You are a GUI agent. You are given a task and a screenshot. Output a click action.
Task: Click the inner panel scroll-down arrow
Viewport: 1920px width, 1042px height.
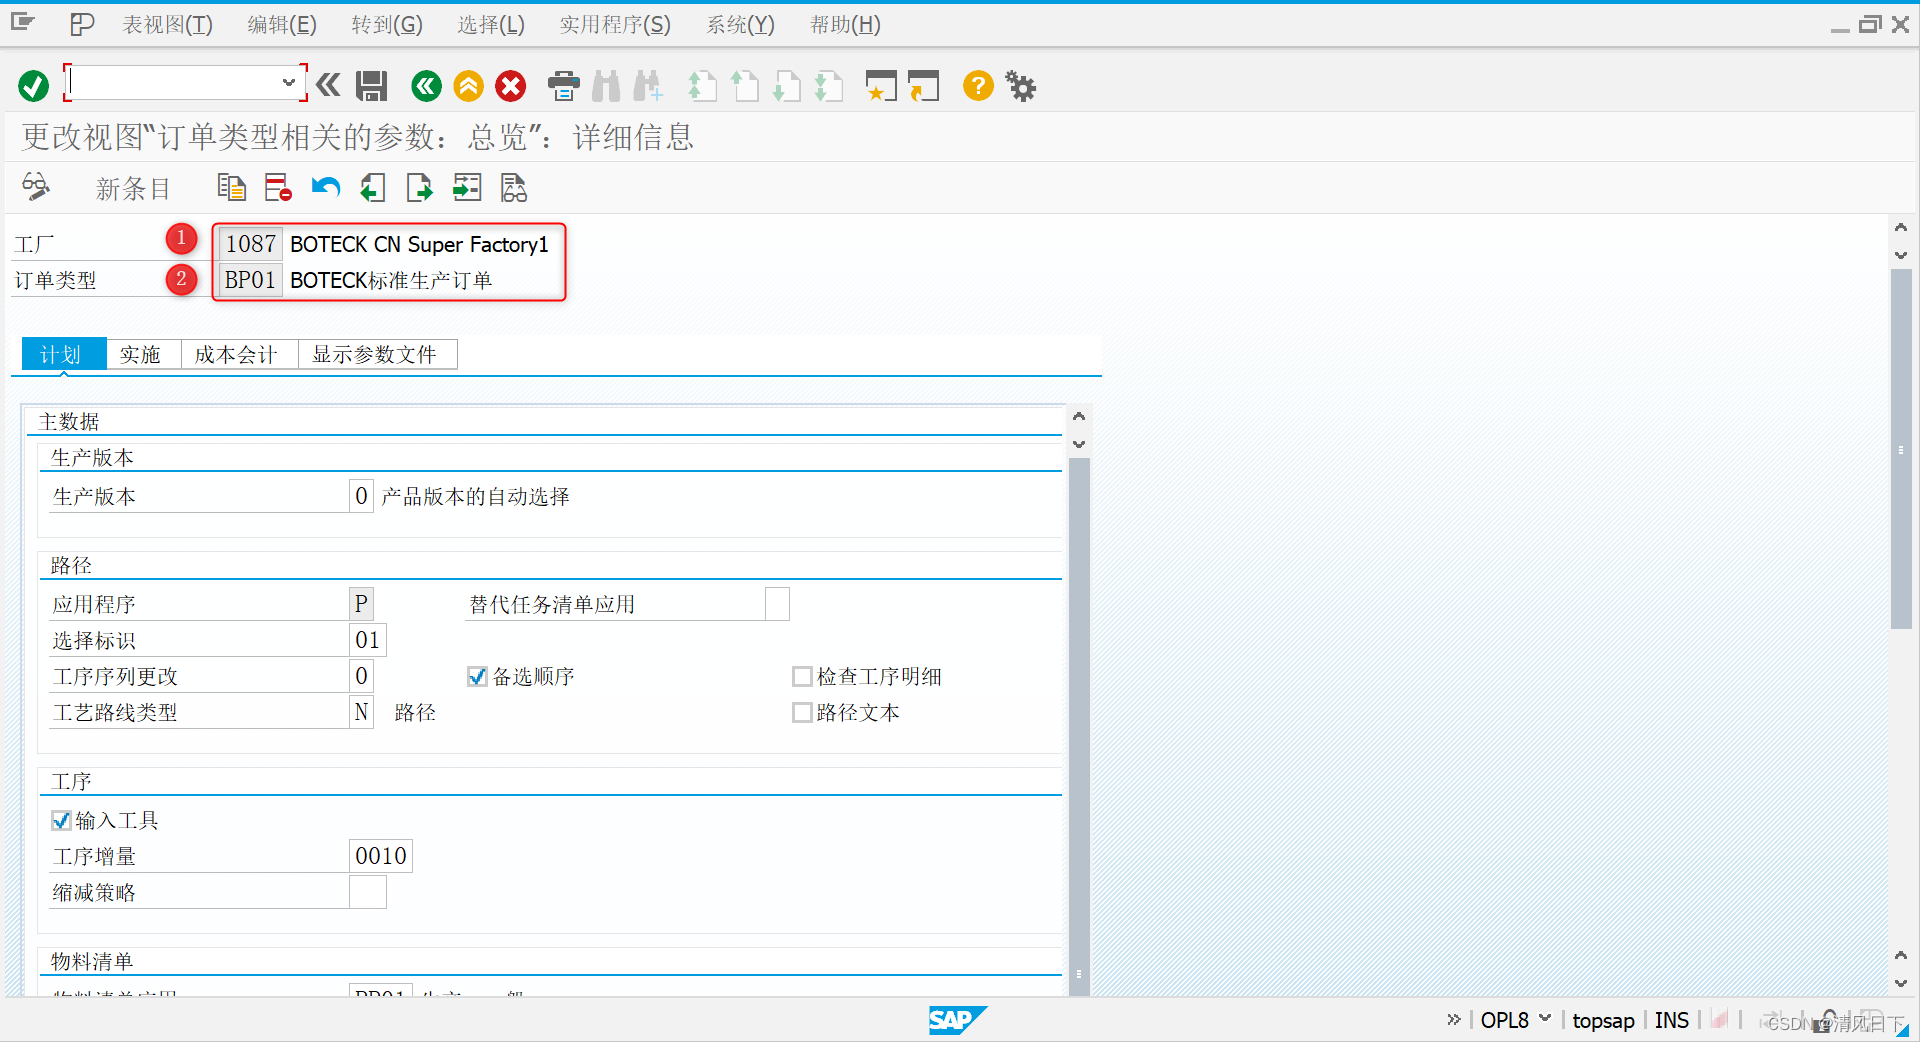pyautogui.click(x=1079, y=444)
